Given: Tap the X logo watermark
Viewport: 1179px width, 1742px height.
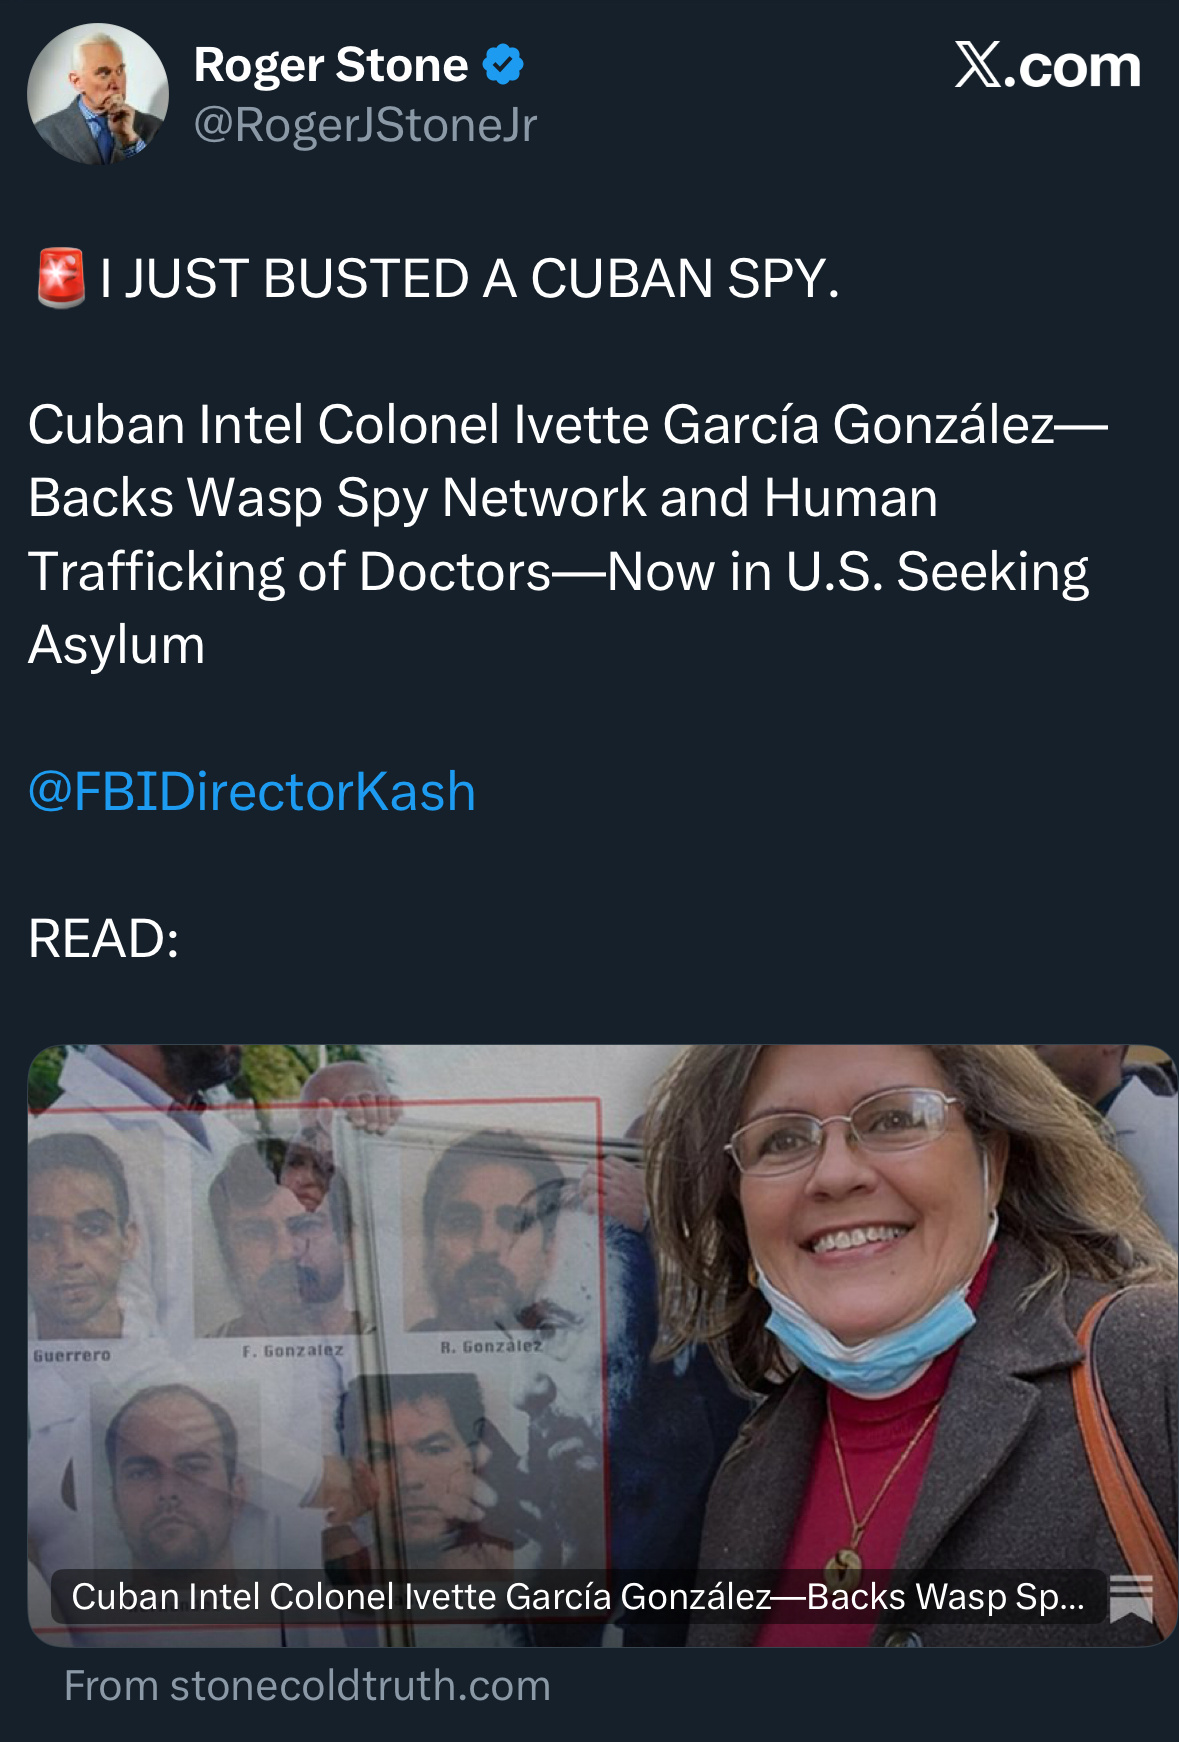Looking at the screenshot, I should (978, 66).
